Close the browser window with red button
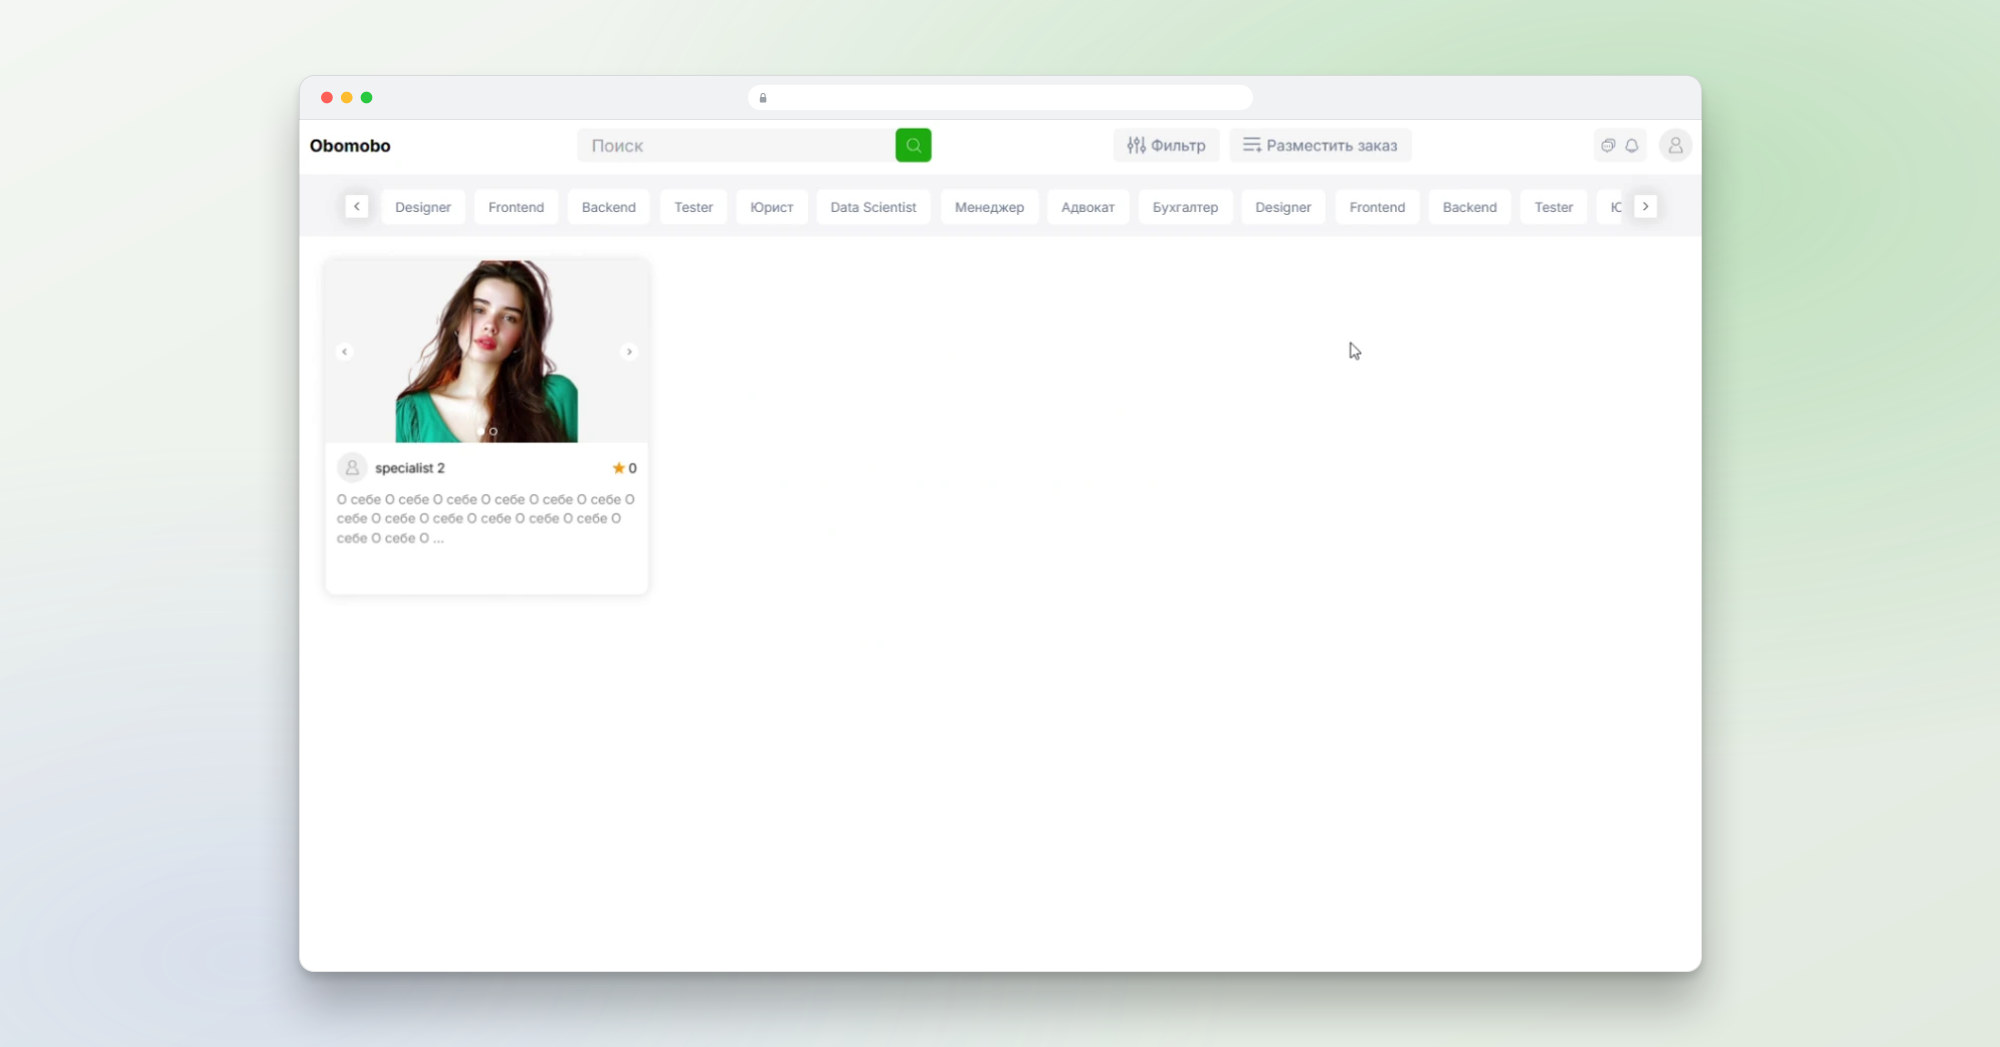The height and width of the screenshot is (1047, 2000). [326, 98]
